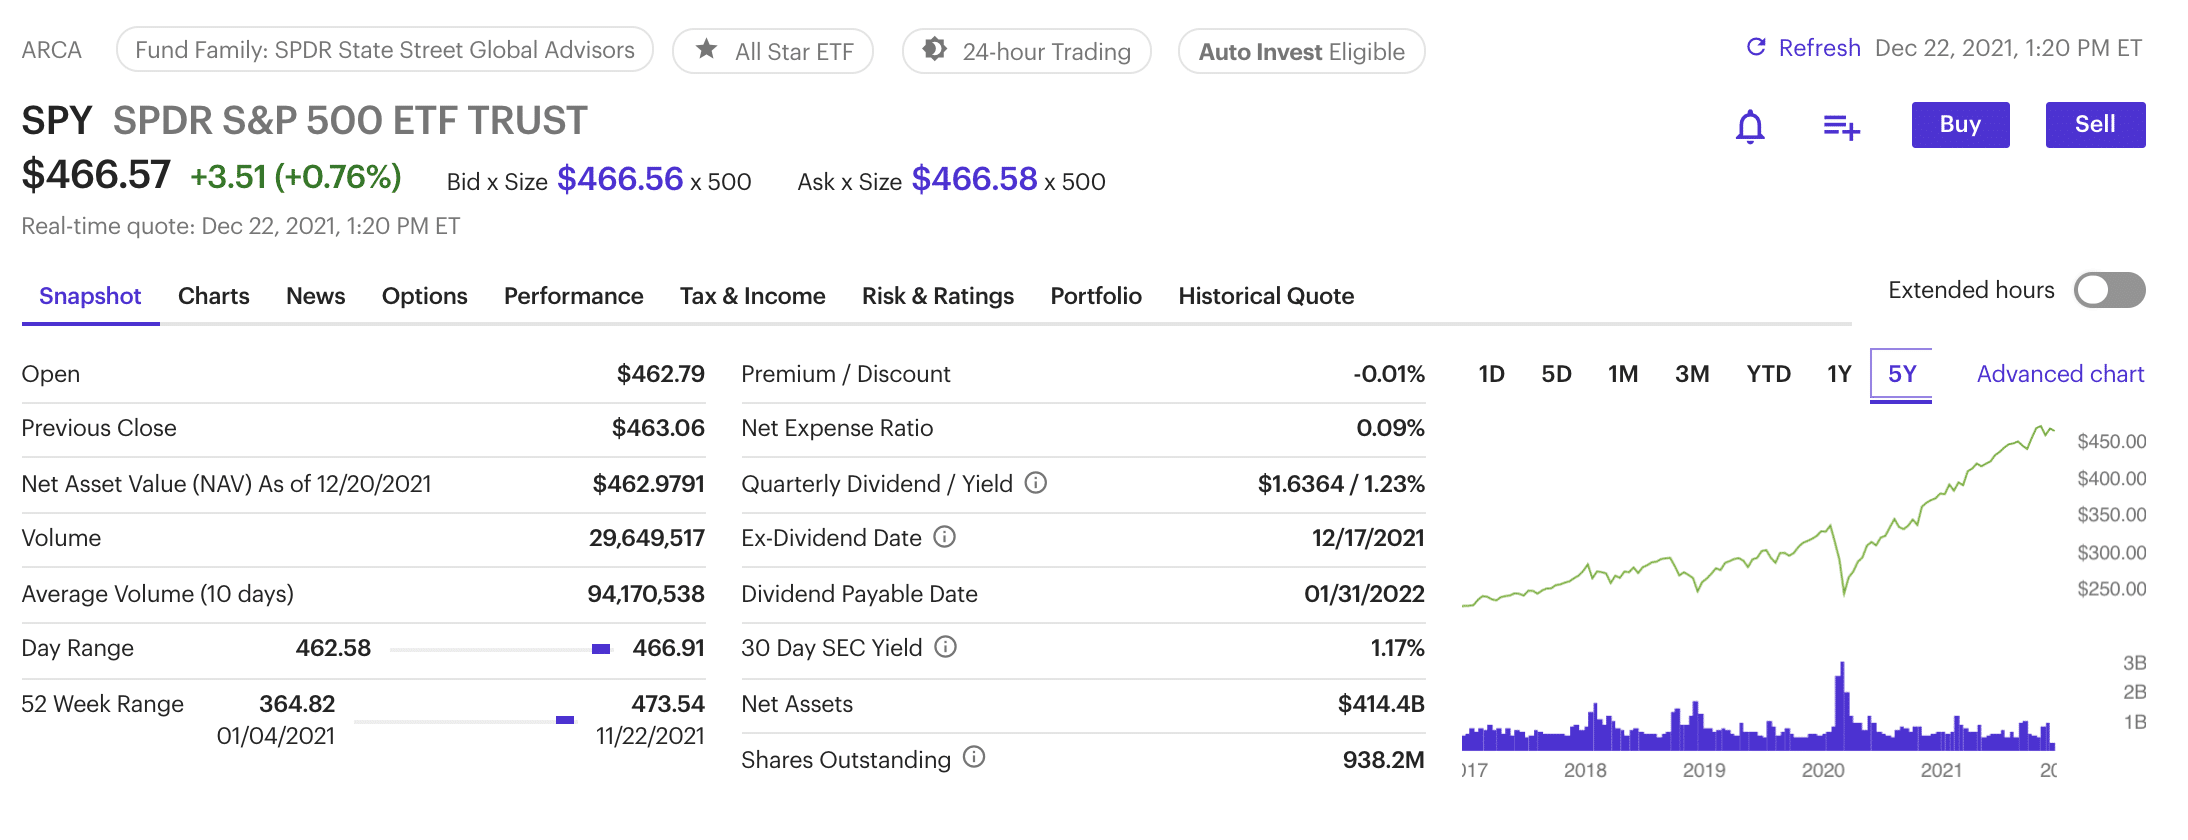Open Shares Outstanding info icon

tap(974, 757)
